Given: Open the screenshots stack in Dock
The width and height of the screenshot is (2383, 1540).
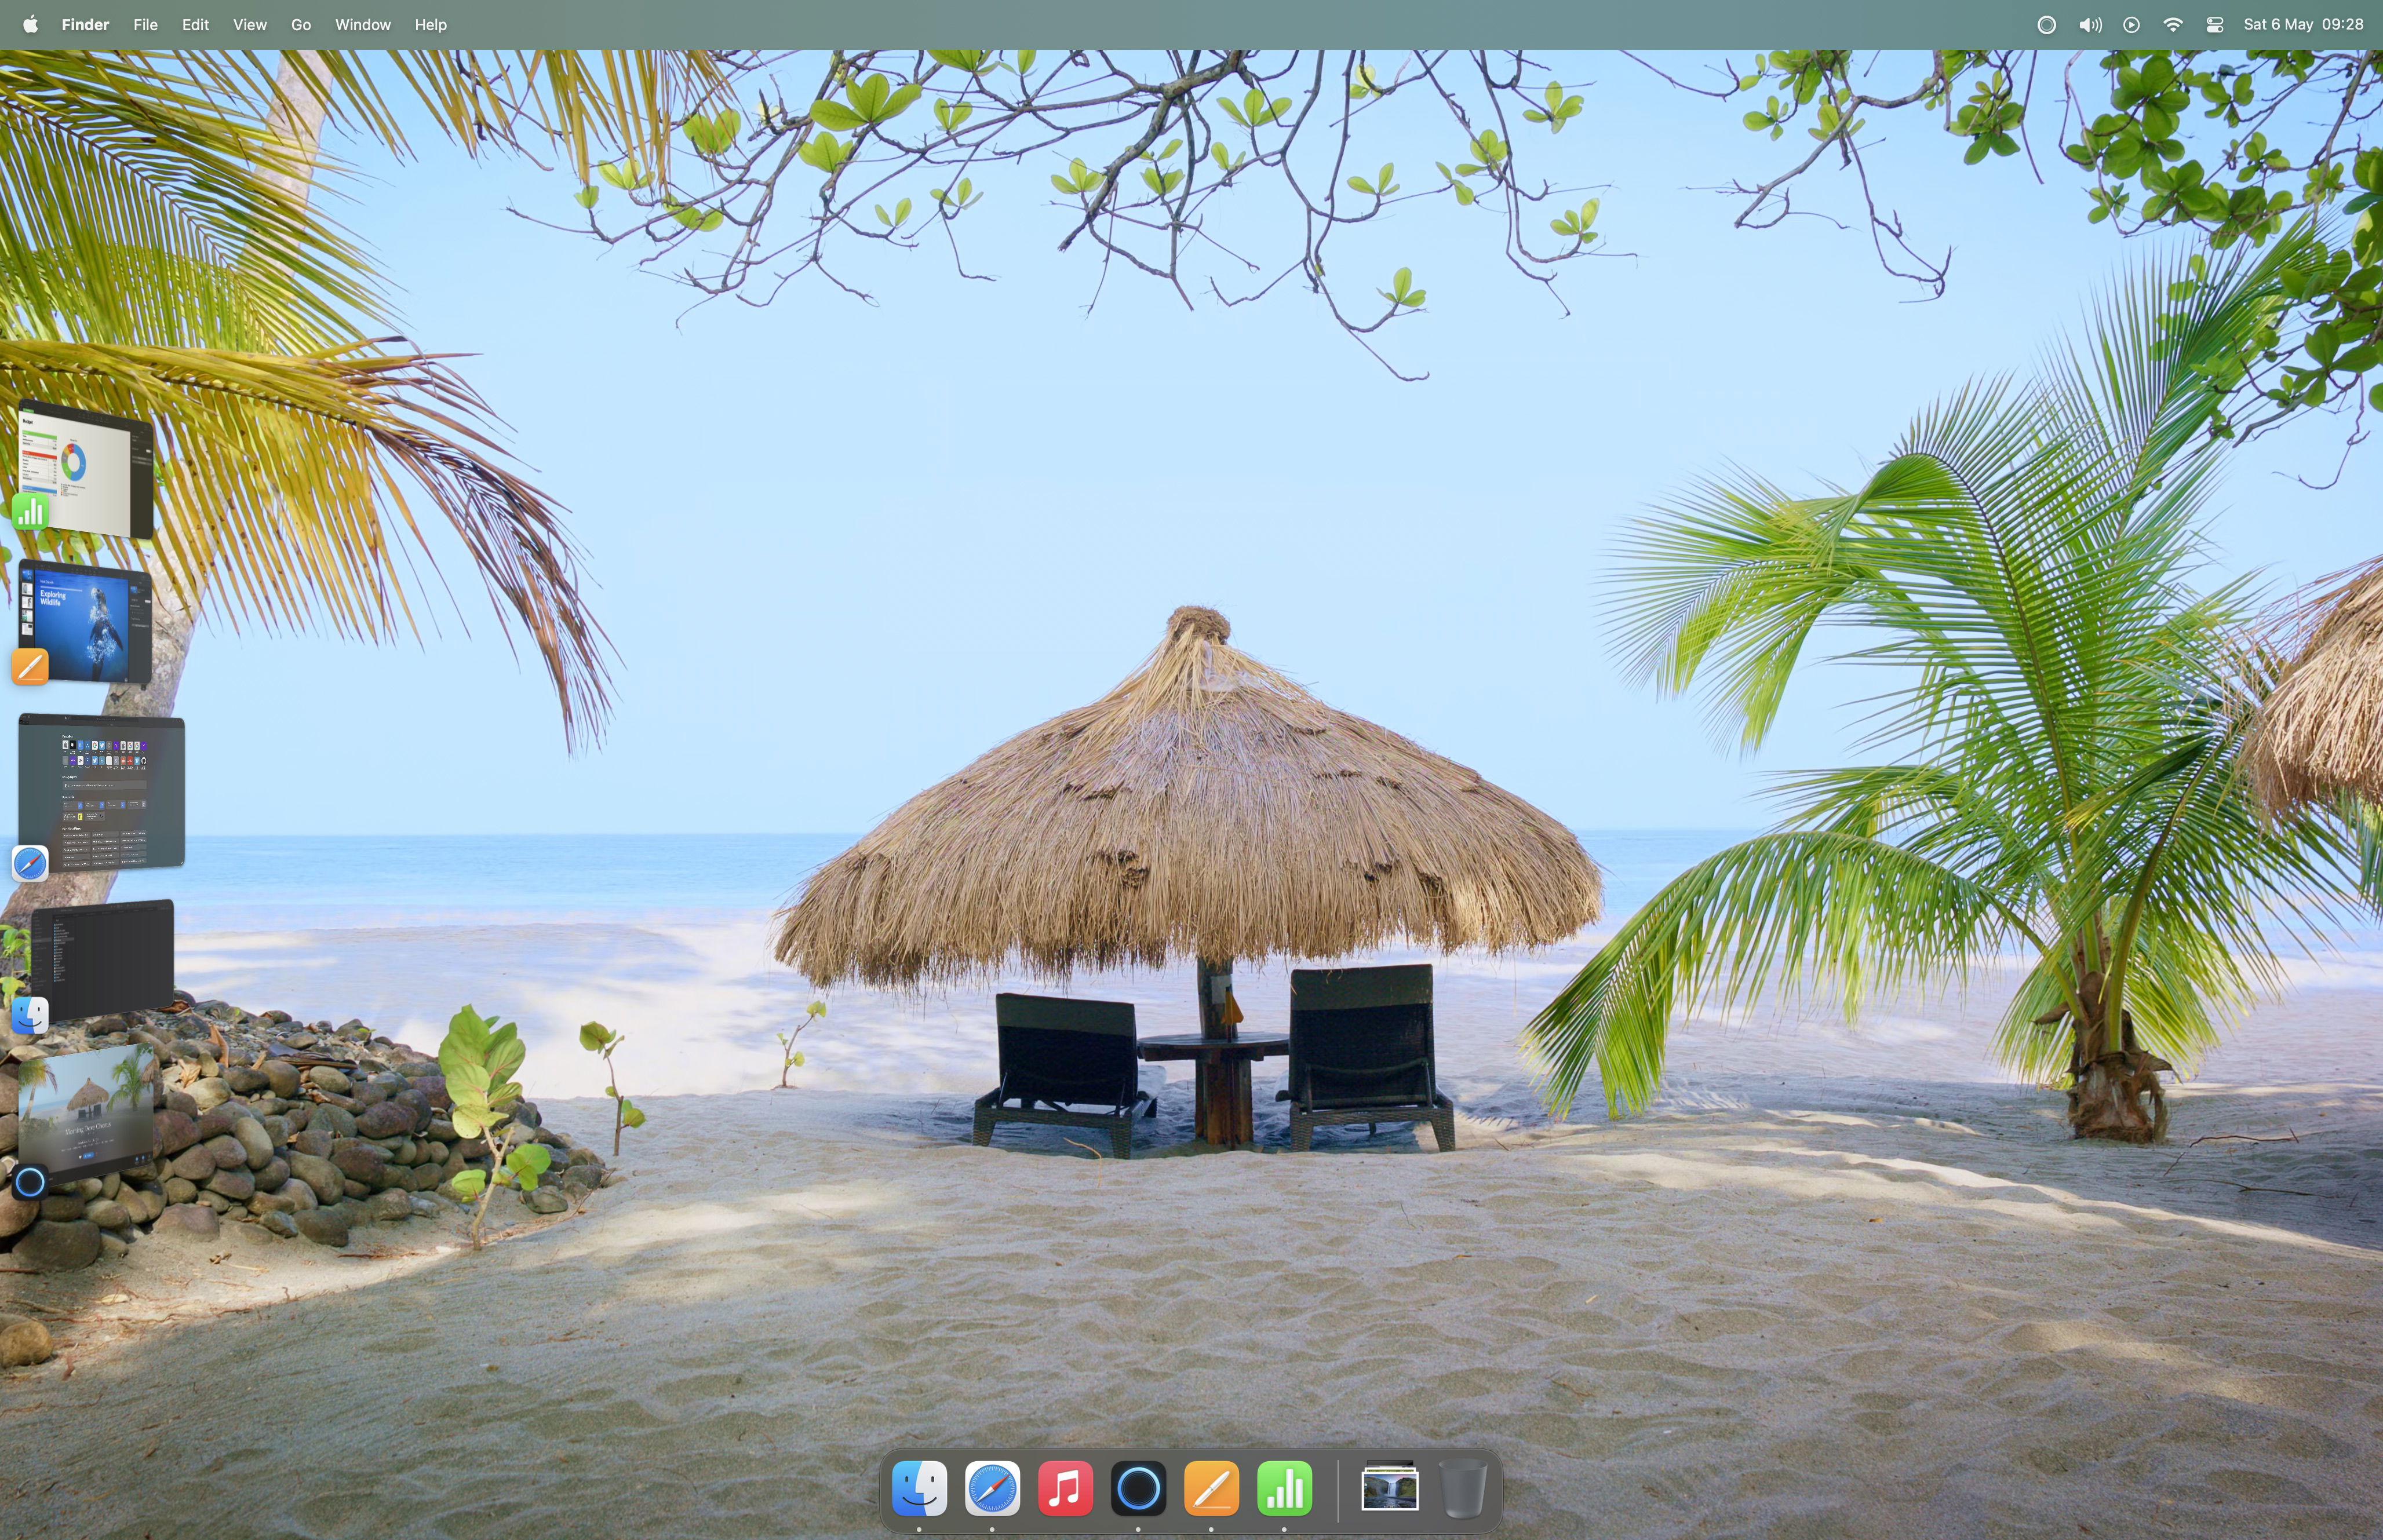Looking at the screenshot, I should pos(1390,1489).
